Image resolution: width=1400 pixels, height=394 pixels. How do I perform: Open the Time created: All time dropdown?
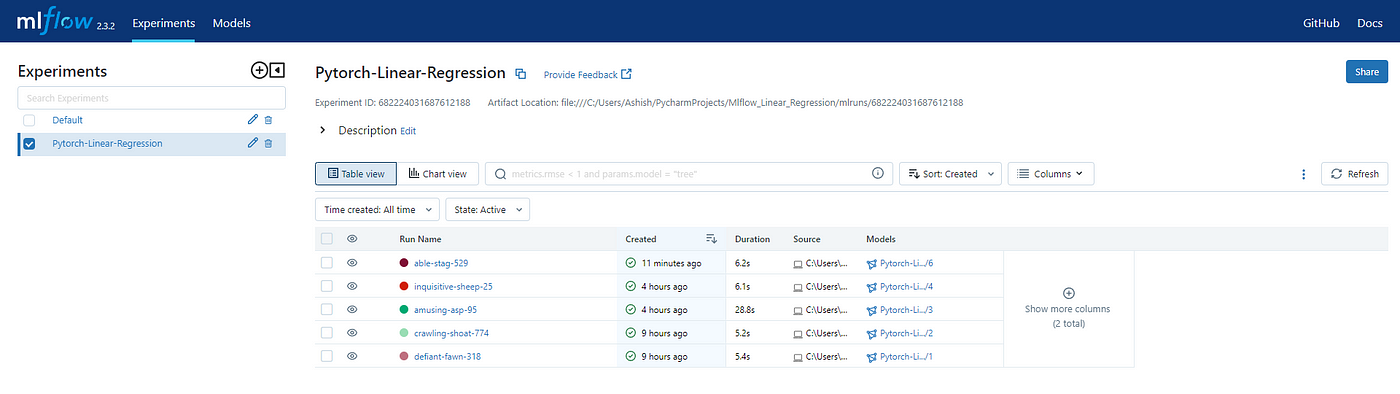pyautogui.click(x=377, y=210)
